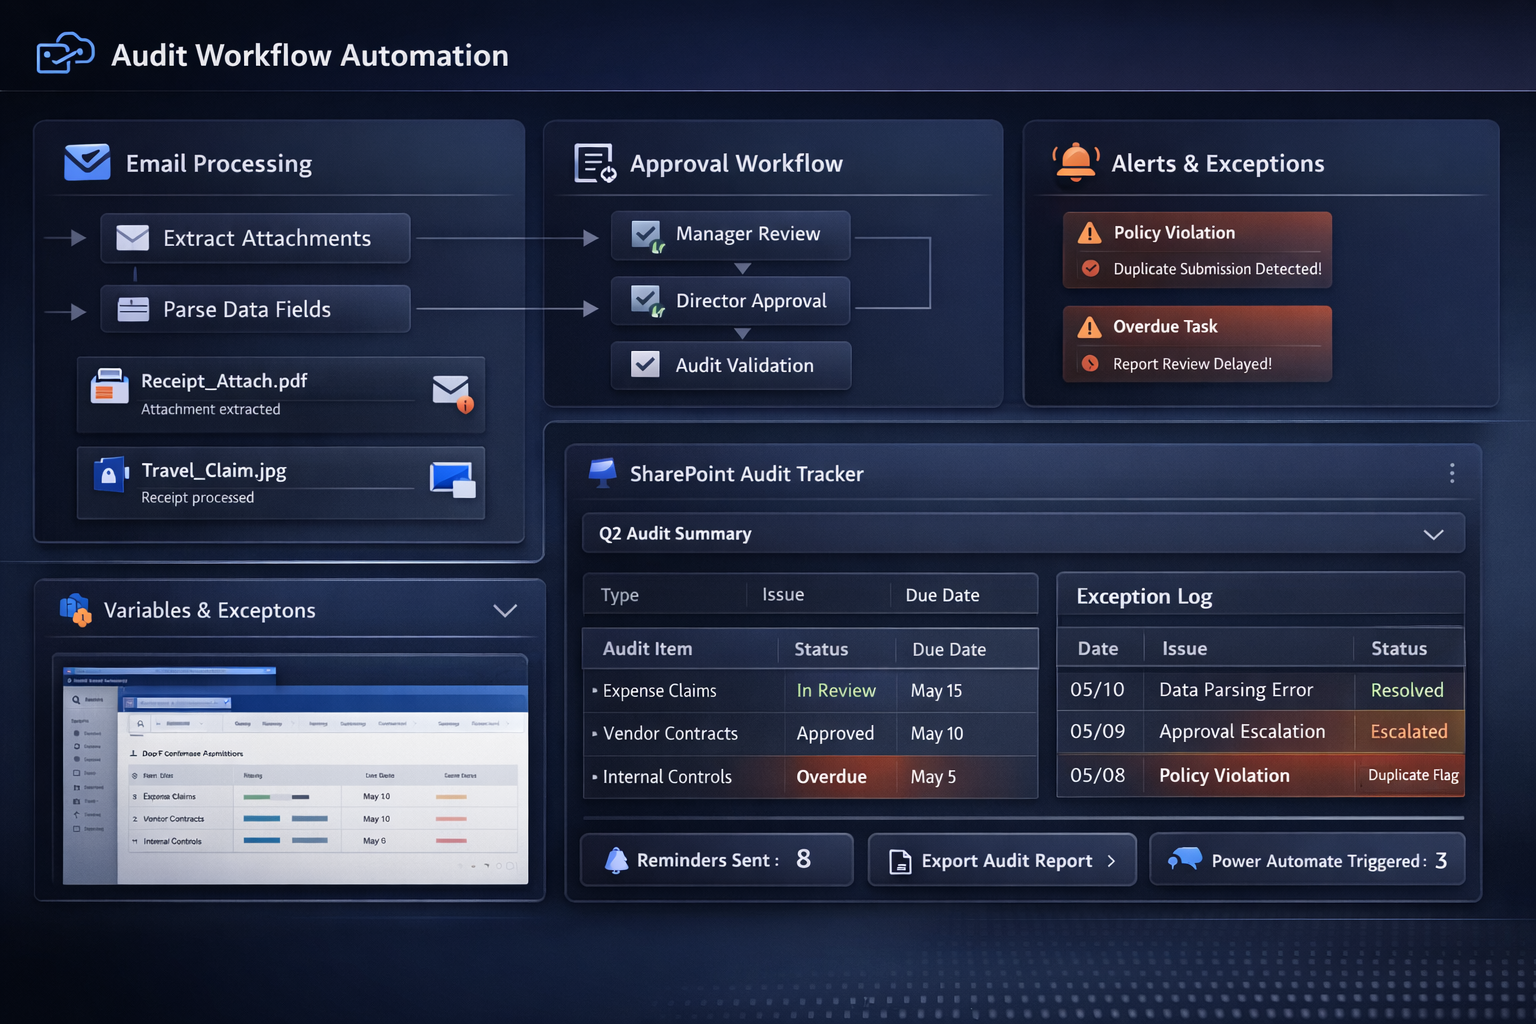Click the Policy Violation warning triangle icon
Screen dimensions: 1536x1024
pos(1089,233)
